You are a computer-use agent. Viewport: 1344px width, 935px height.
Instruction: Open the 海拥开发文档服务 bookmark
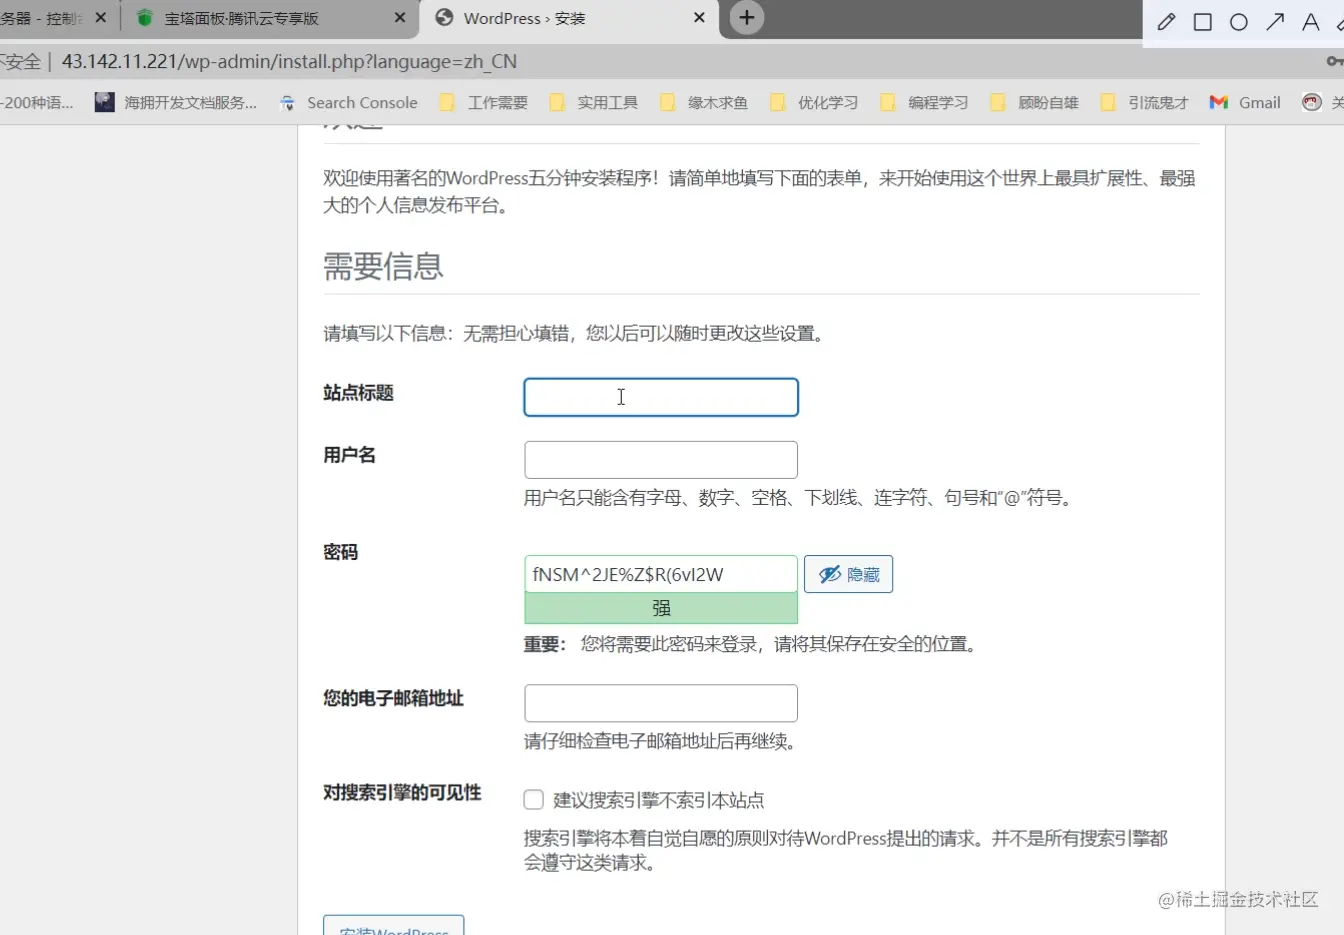click(x=175, y=101)
